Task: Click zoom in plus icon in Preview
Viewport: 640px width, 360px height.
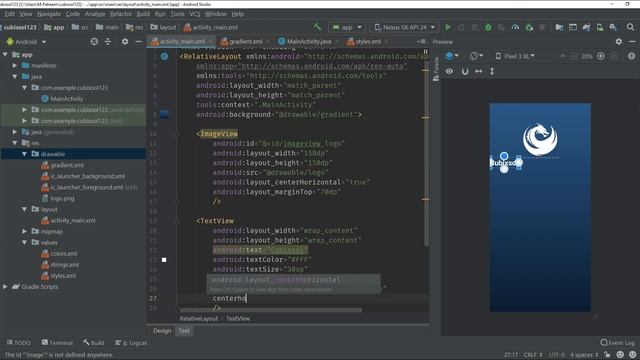Action: [601, 56]
